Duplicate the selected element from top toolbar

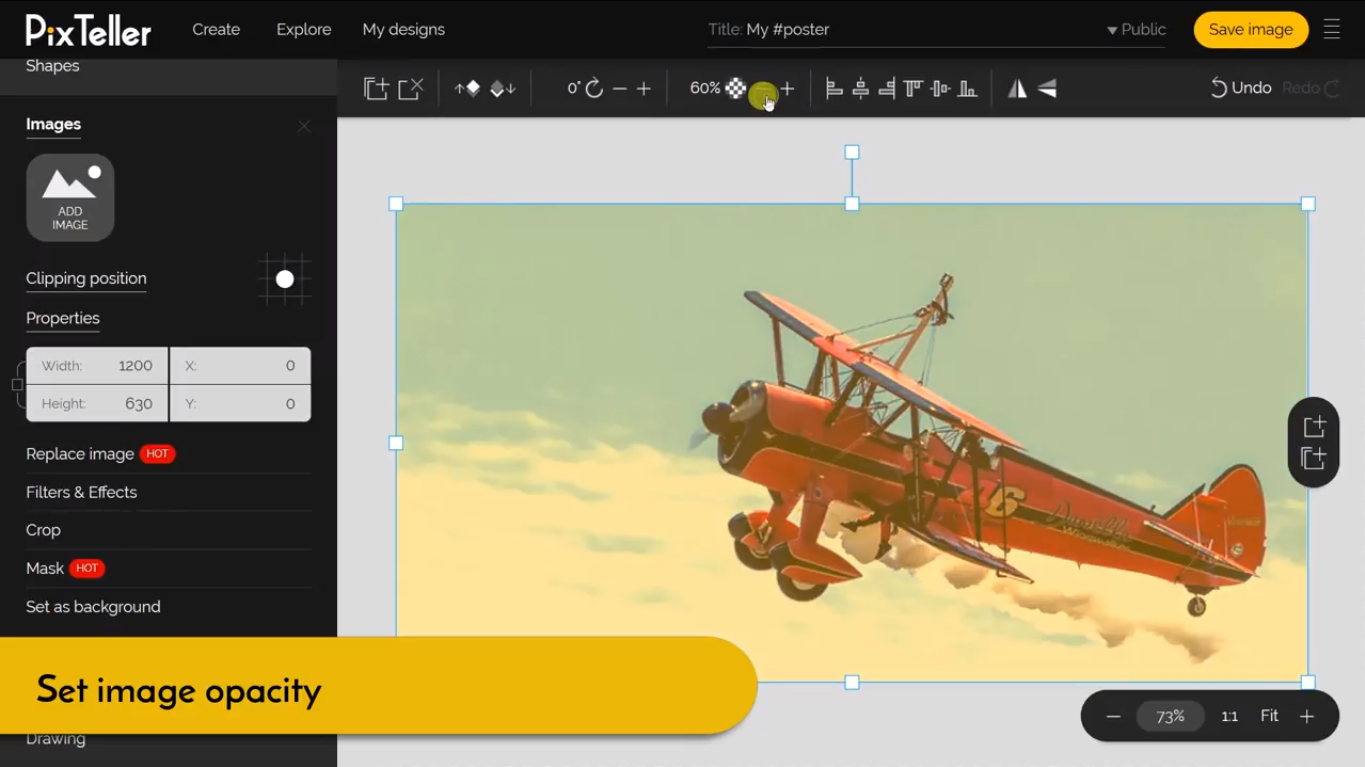pos(376,89)
